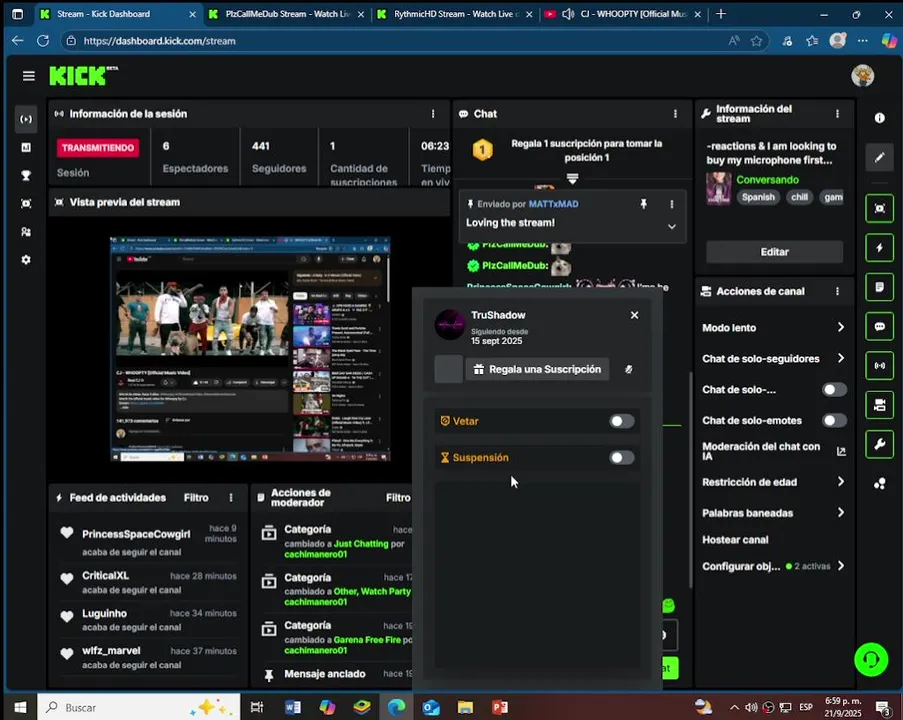The image size is (903, 720).
Task: Toggle the lightning activity feed widget icon
Action: tap(879, 248)
